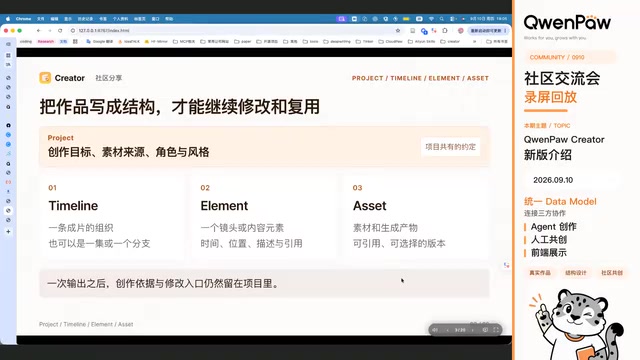Click the Creator logo icon
640x360 pixels.
[45, 78]
